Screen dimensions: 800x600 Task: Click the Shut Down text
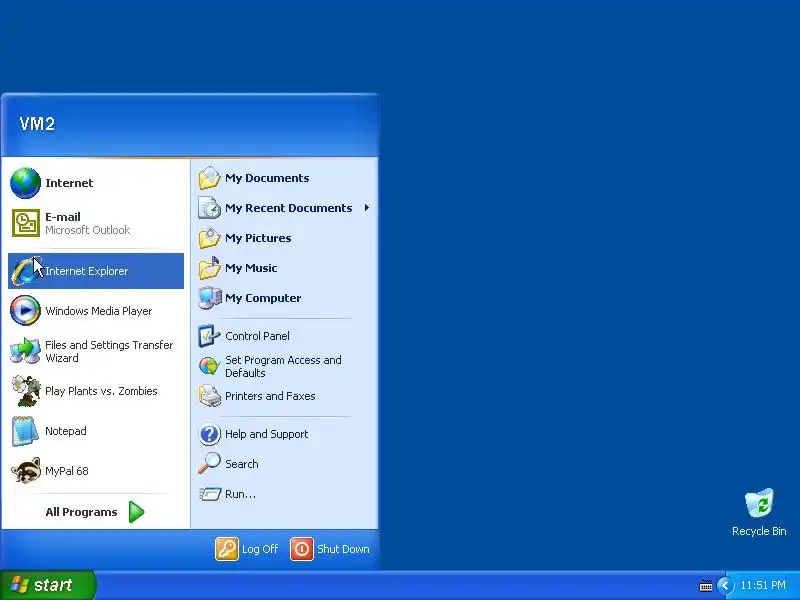pos(343,549)
